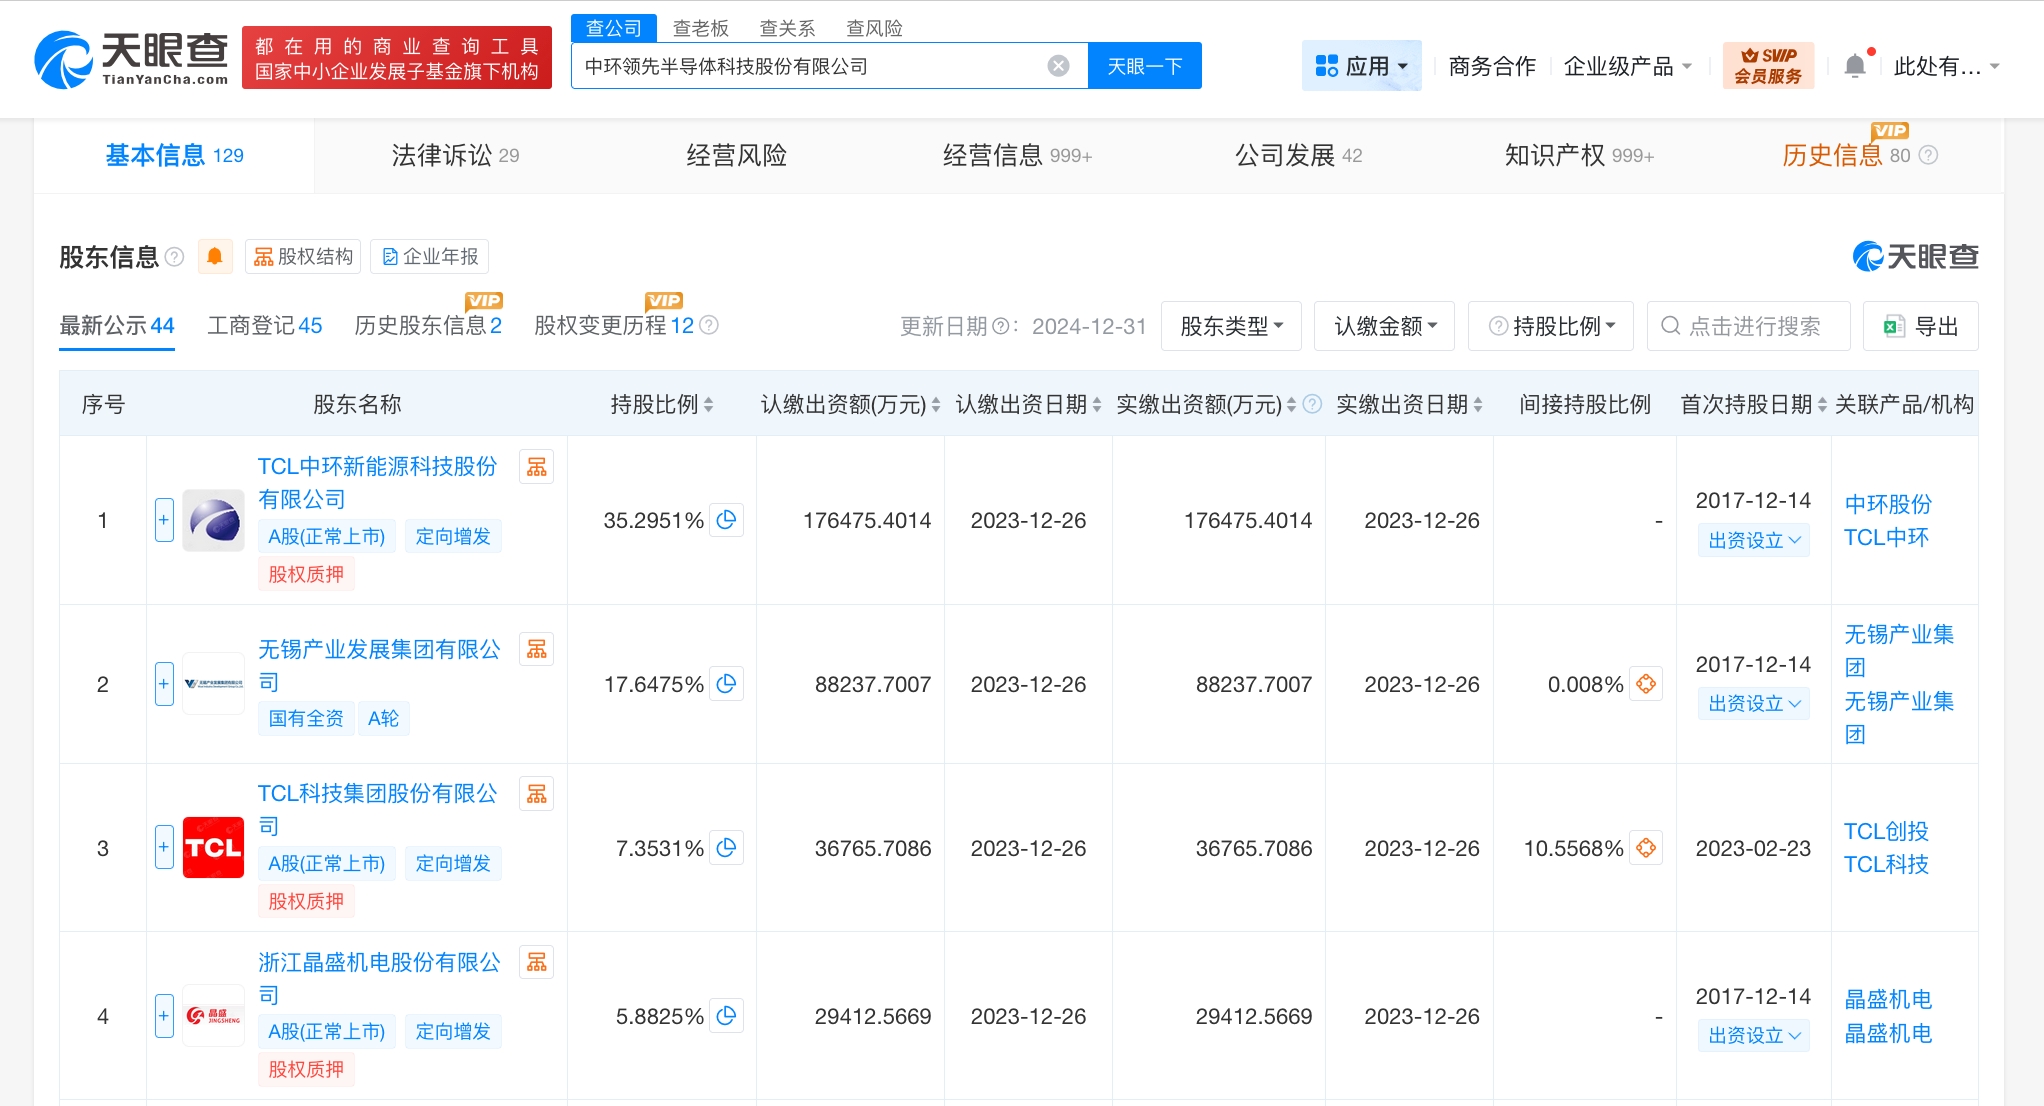Click indirect holding icon beside 10.5568%
Screen dimensions: 2044x1106
tap(1646, 848)
